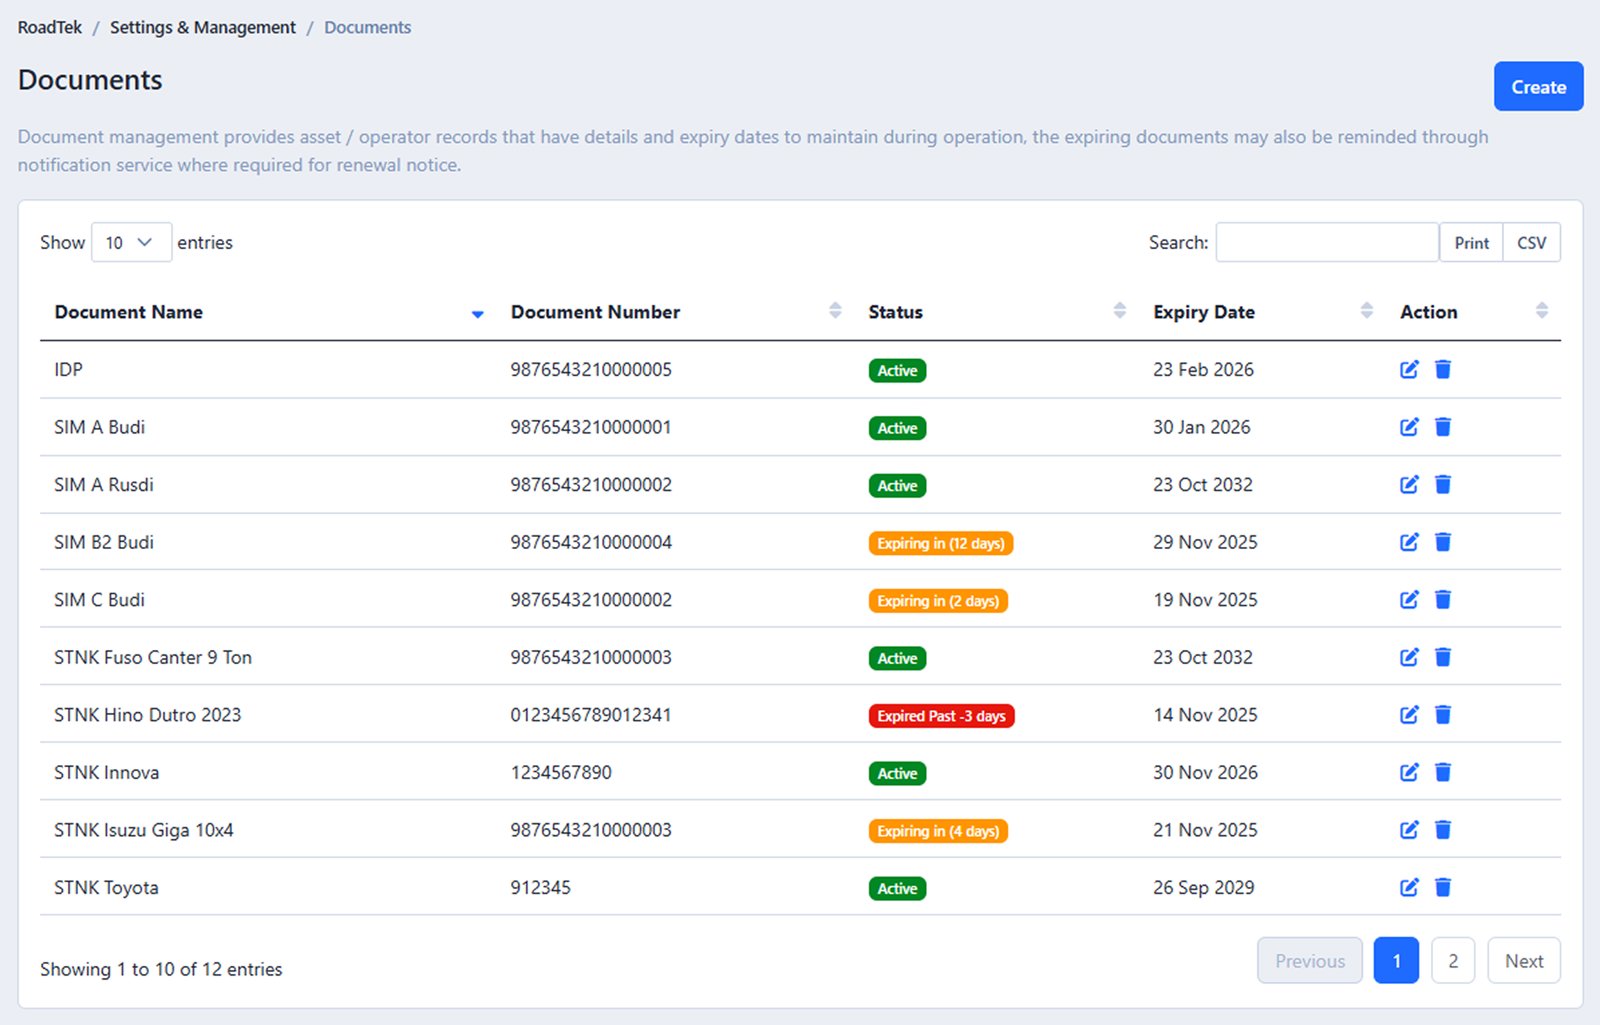Delete the SIM A Budi document
Screen dimensions: 1600x1025
(1443, 427)
